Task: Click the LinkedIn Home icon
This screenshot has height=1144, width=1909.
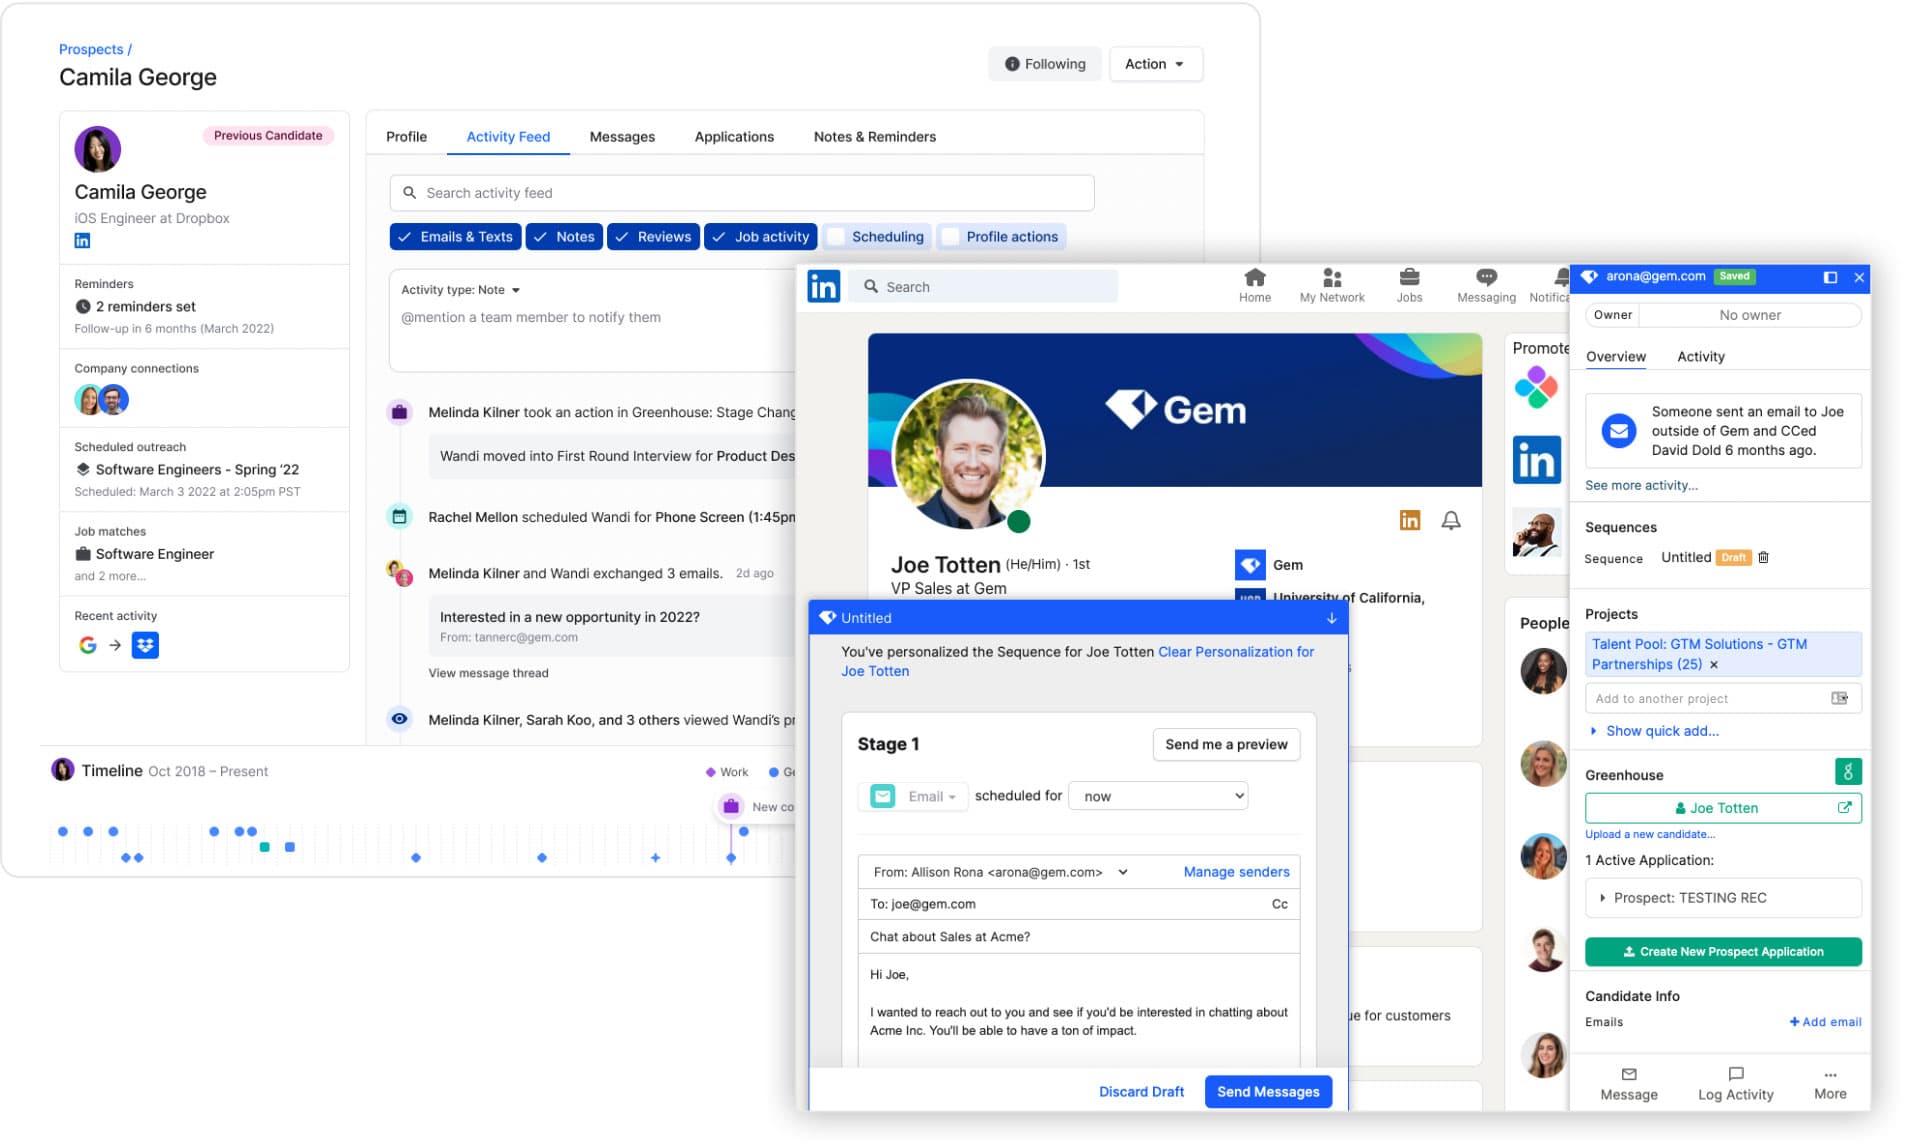Action: tap(1254, 278)
